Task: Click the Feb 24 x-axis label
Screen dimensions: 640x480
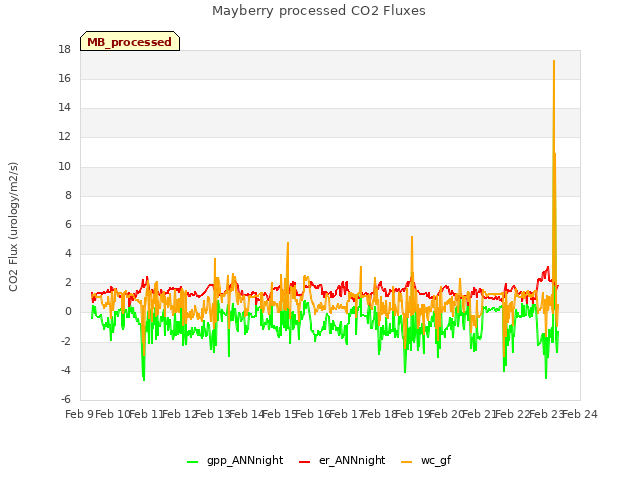Action: pos(580,414)
